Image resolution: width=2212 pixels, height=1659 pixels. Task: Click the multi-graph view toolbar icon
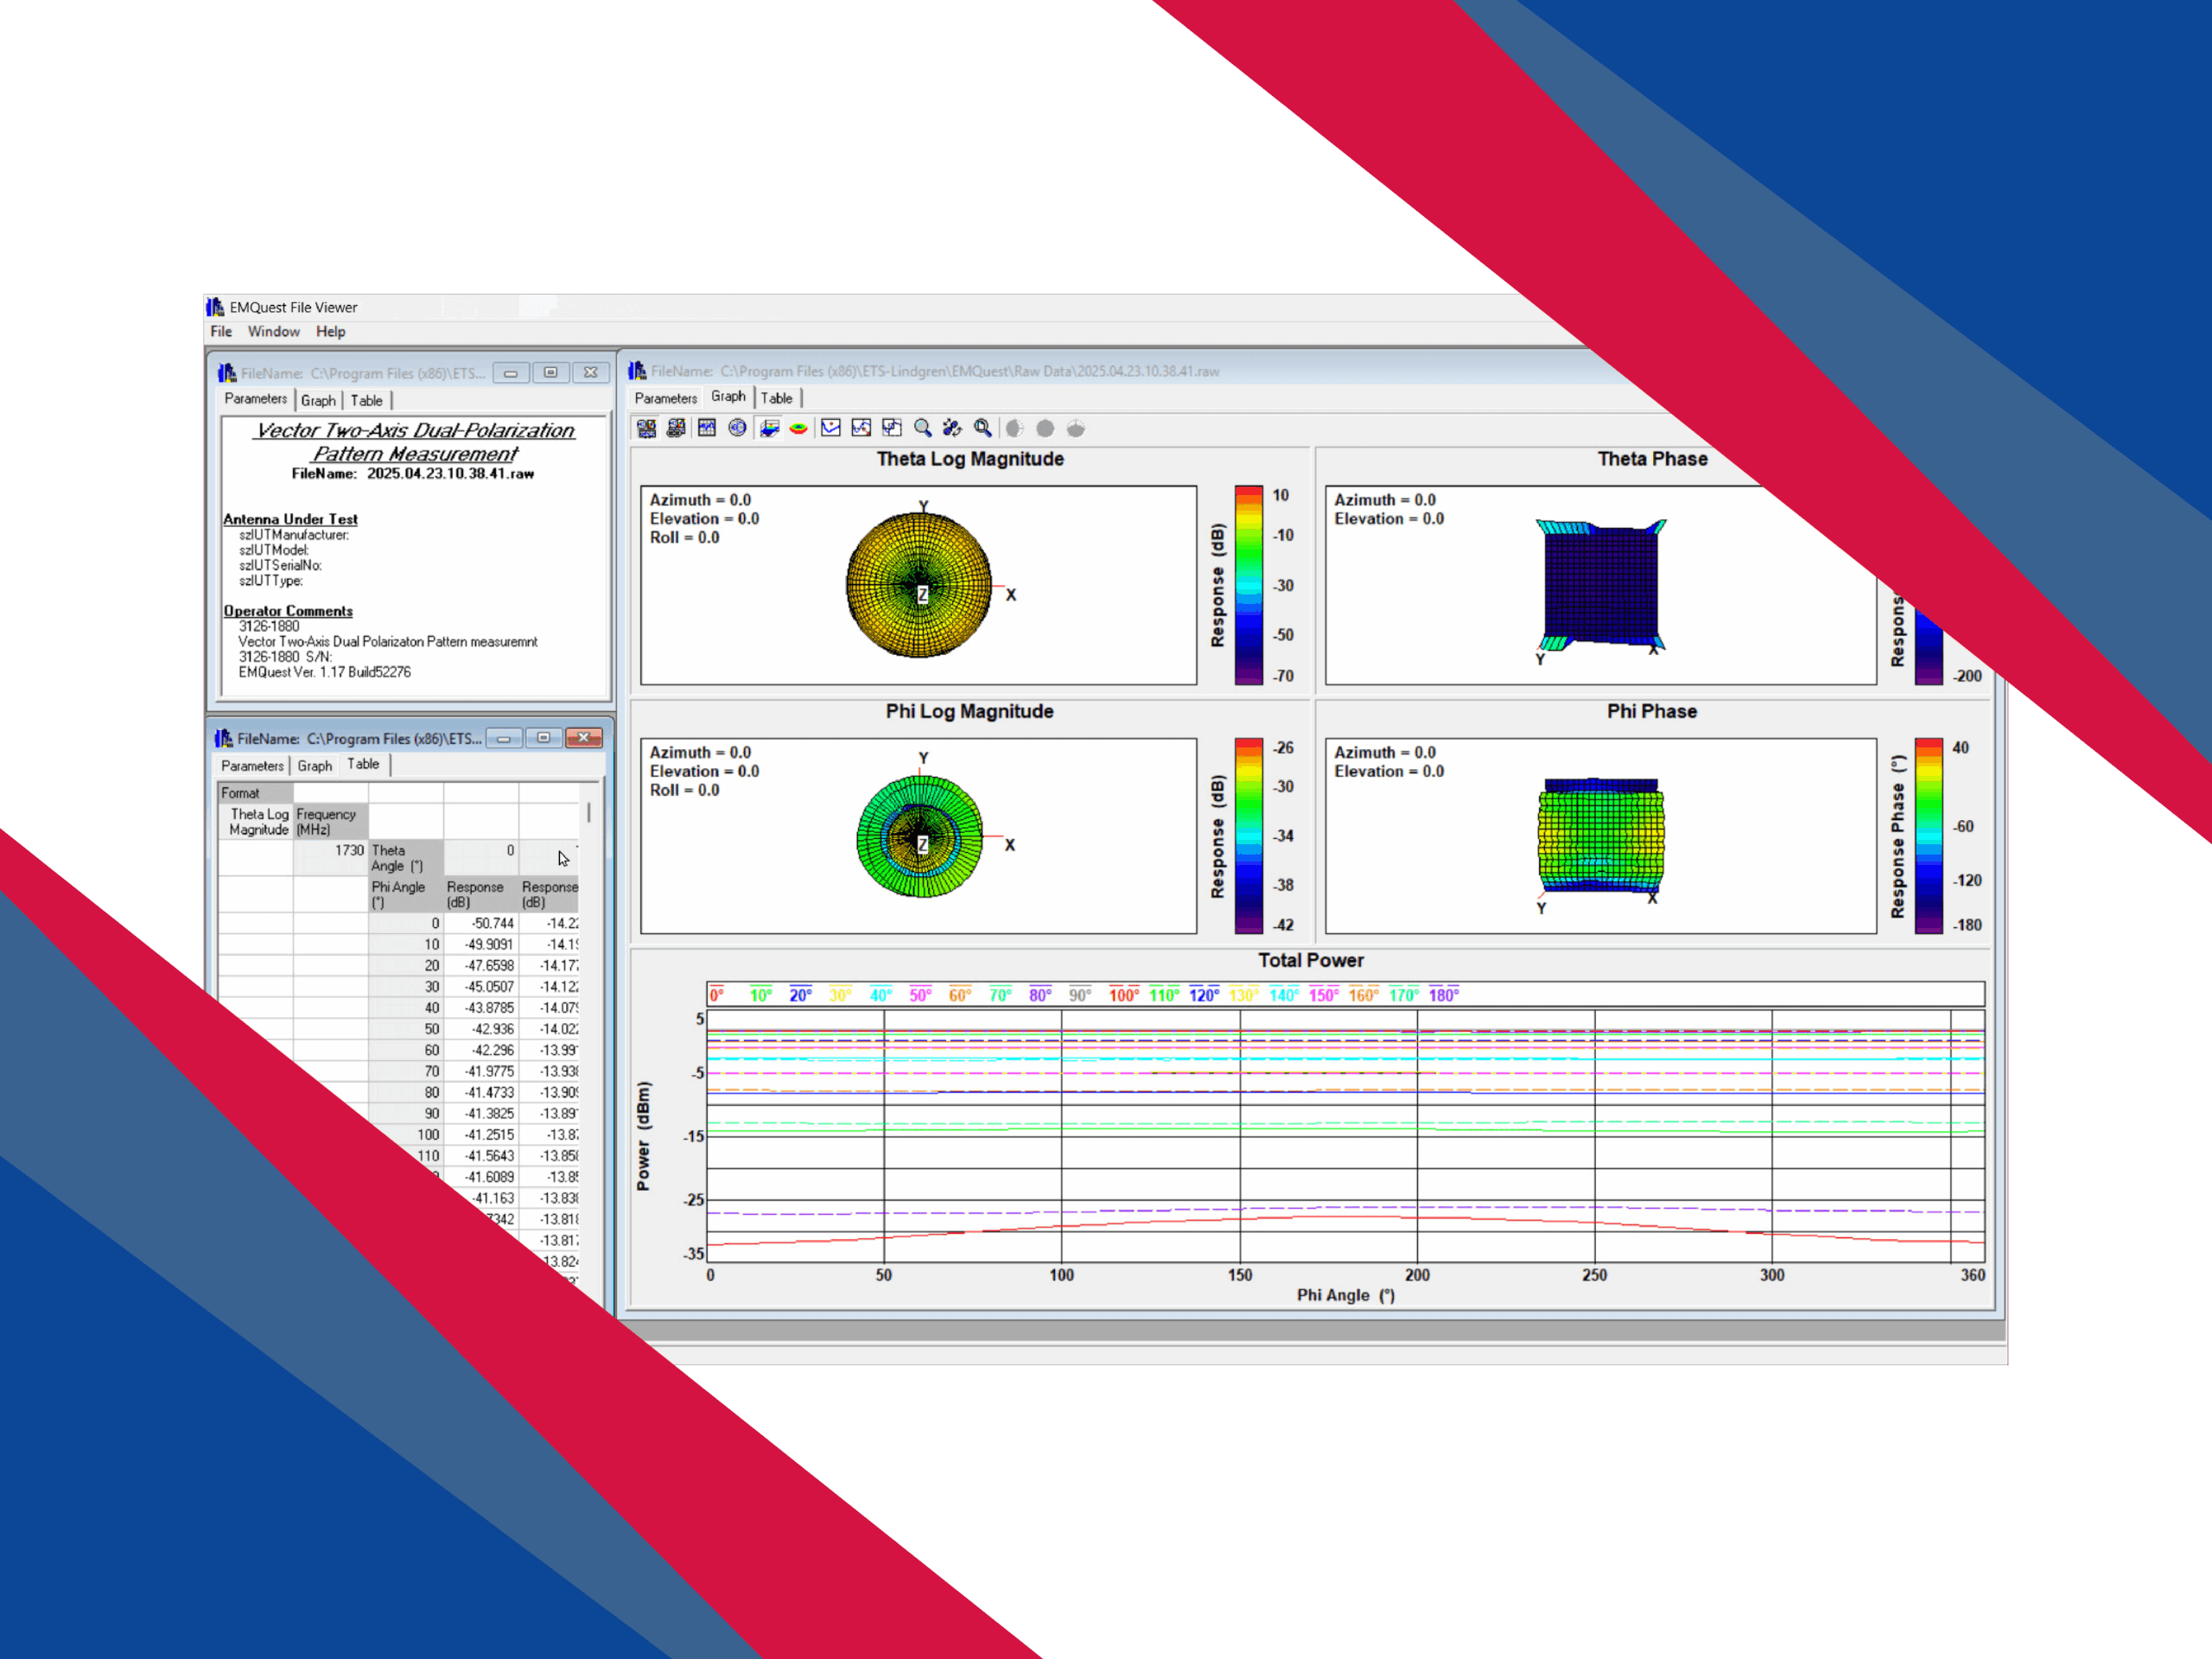pyautogui.click(x=646, y=429)
